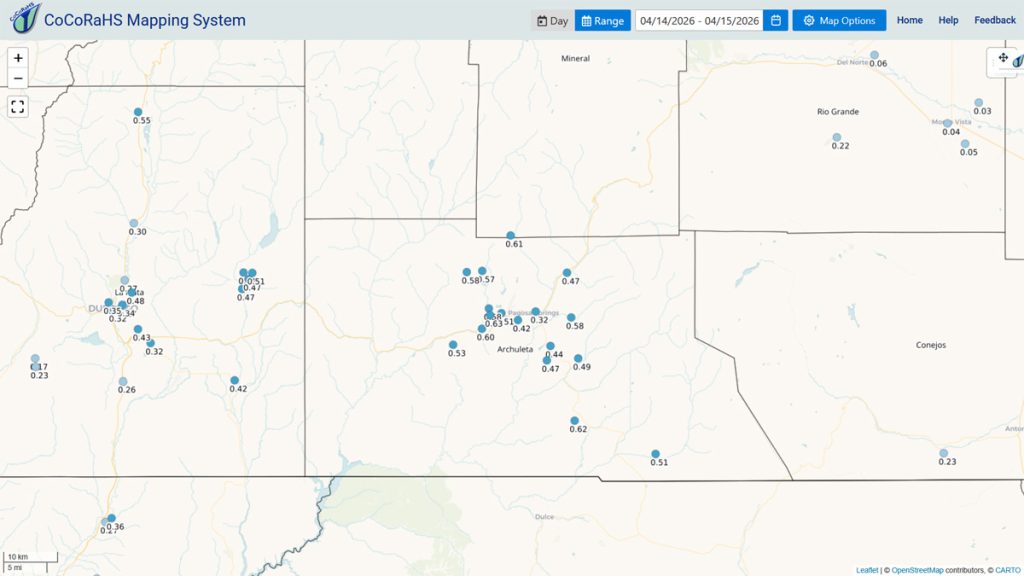
Task: Click the CoCoRaHS Mapping System title
Action: pos(145,20)
